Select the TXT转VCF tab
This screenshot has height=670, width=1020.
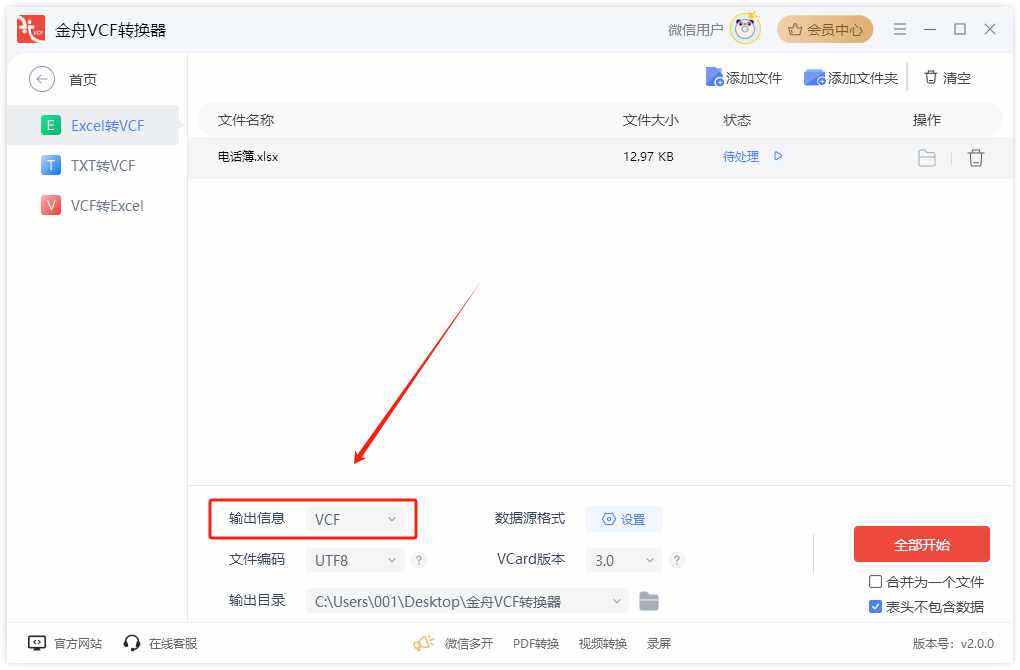92,165
